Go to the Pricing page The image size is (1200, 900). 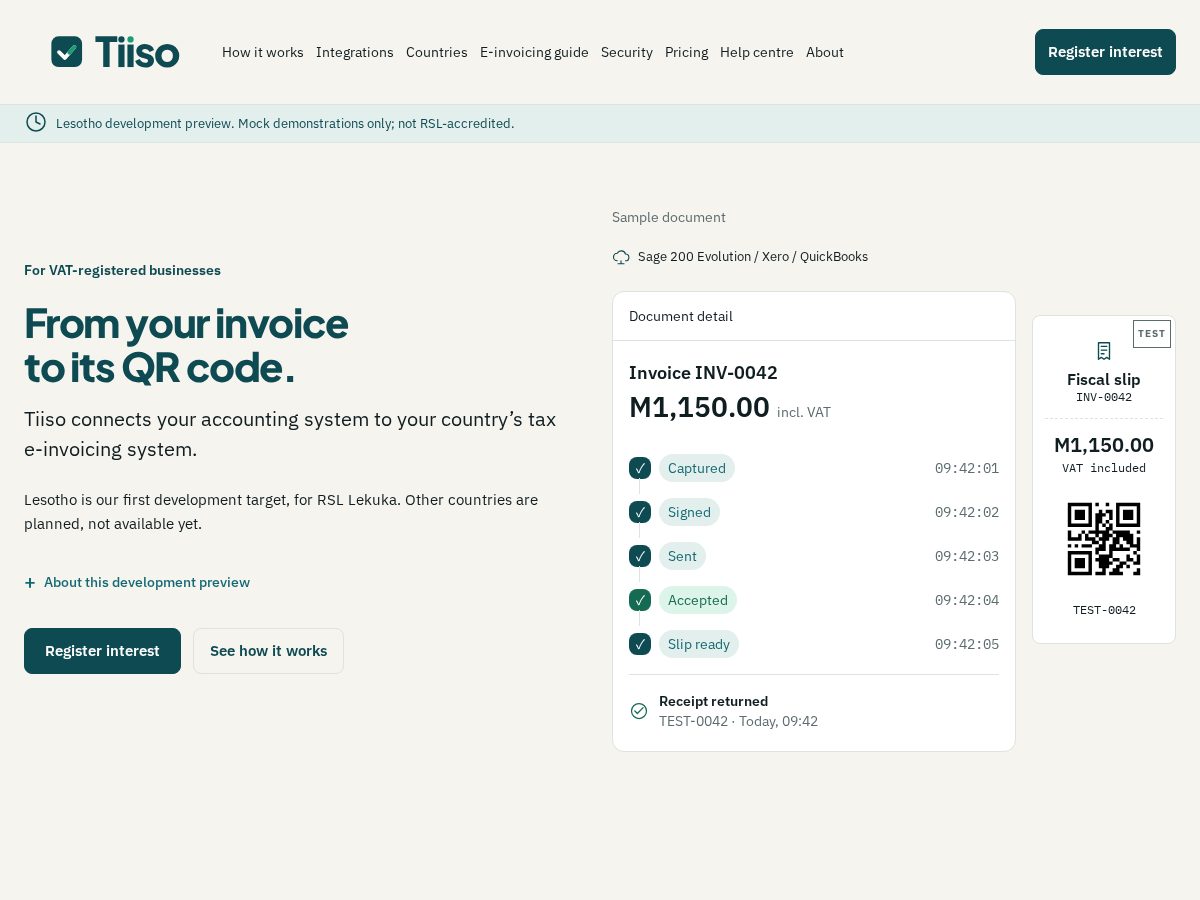[x=686, y=52]
